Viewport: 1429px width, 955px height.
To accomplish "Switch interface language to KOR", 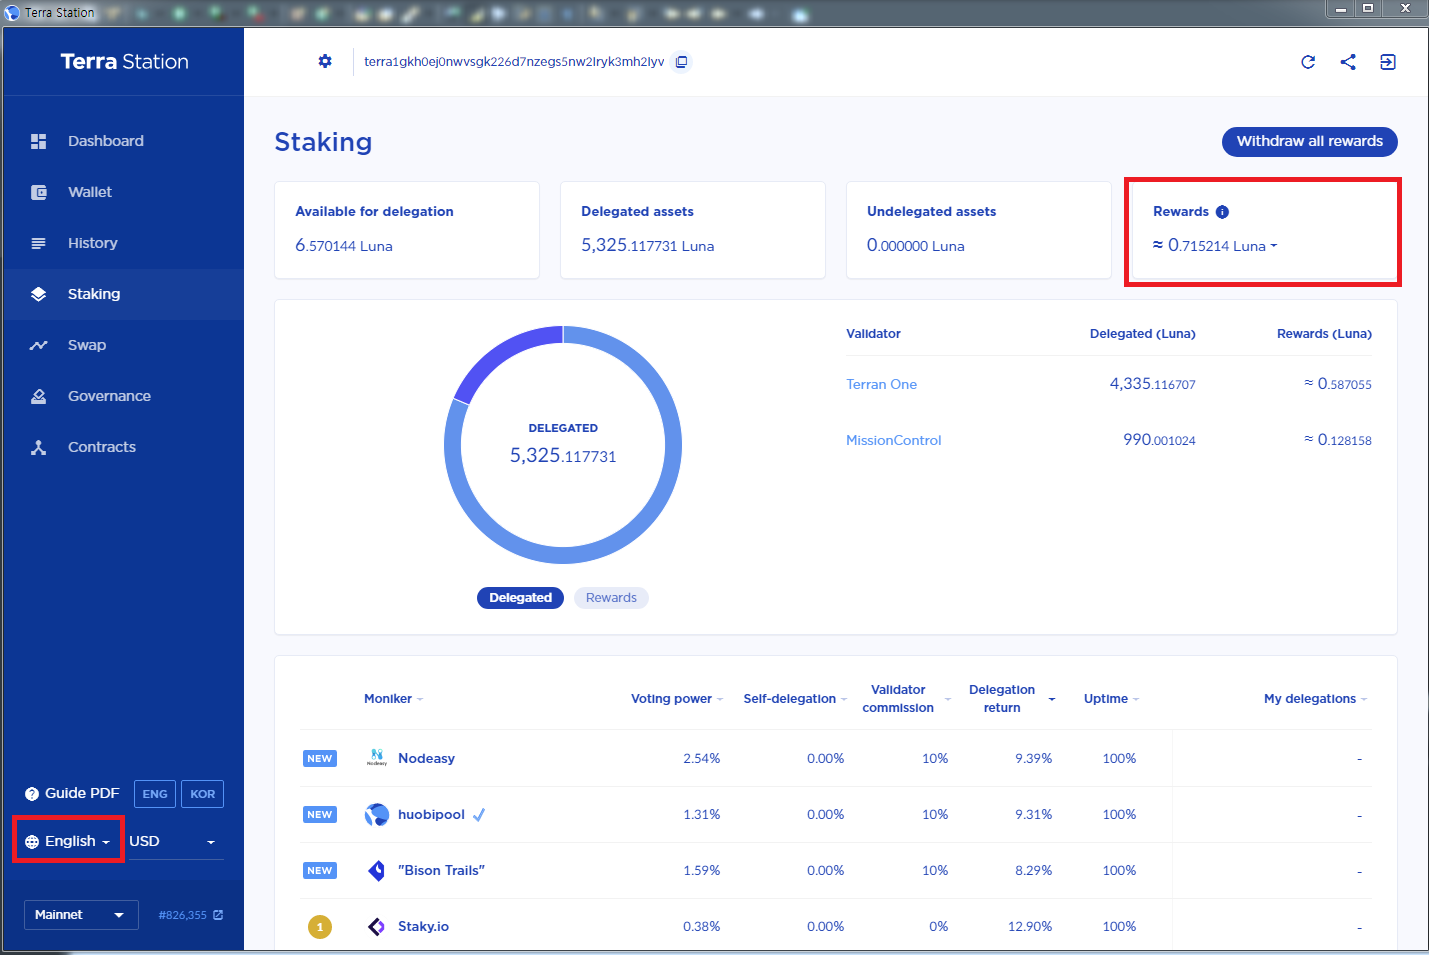I will tap(202, 793).
